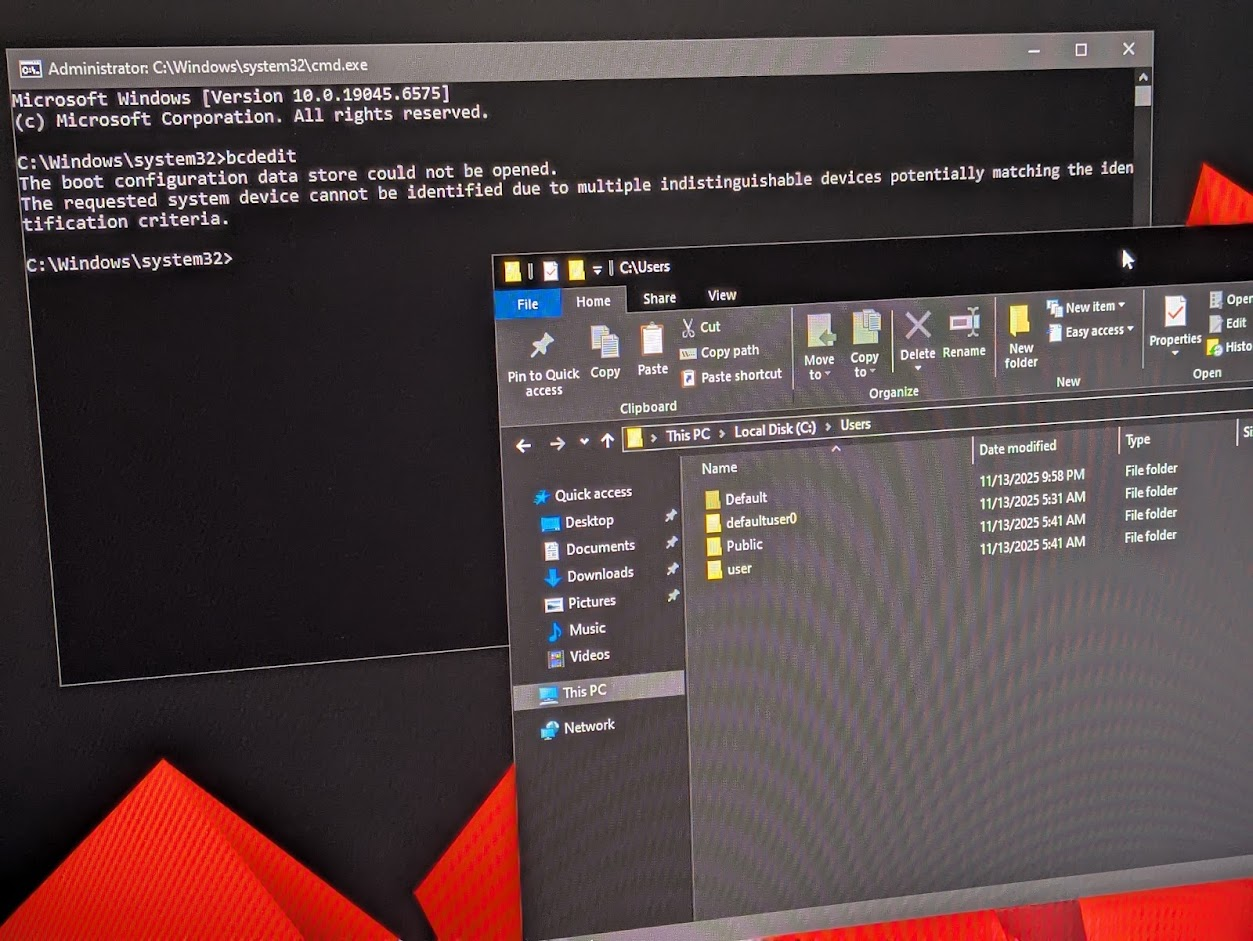1253x941 pixels.
Task: Click the Quick access star icon
Action: [x=542, y=496]
